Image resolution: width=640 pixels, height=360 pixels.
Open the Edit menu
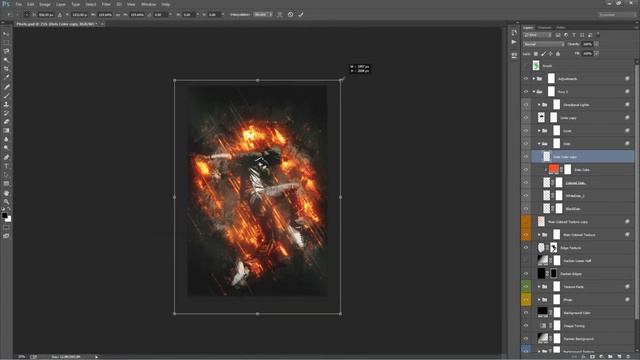(31, 4)
